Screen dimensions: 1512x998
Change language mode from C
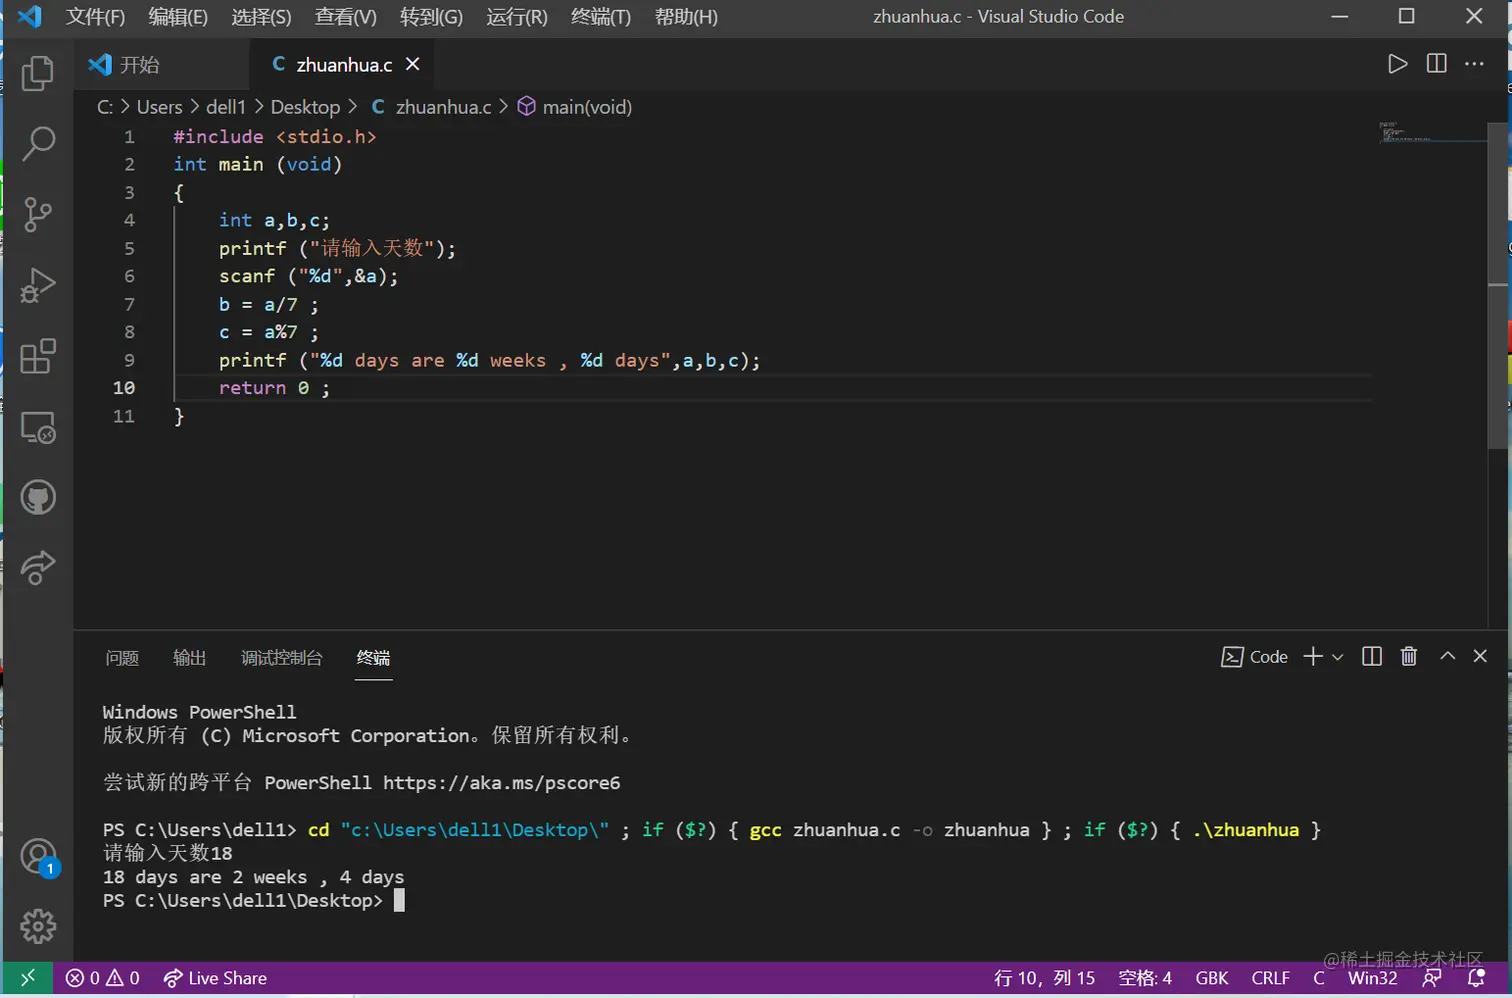point(1319,978)
